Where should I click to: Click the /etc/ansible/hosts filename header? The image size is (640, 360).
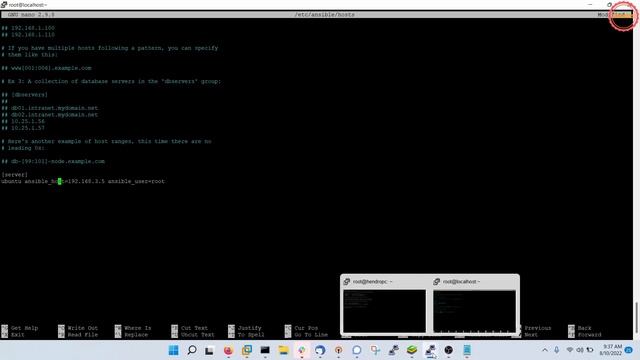[x=324, y=15]
